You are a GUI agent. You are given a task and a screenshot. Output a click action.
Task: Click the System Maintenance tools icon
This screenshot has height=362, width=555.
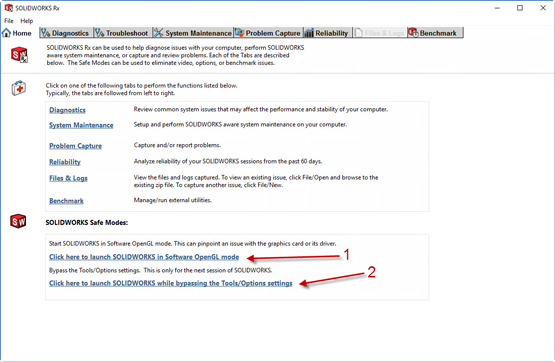(158, 33)
